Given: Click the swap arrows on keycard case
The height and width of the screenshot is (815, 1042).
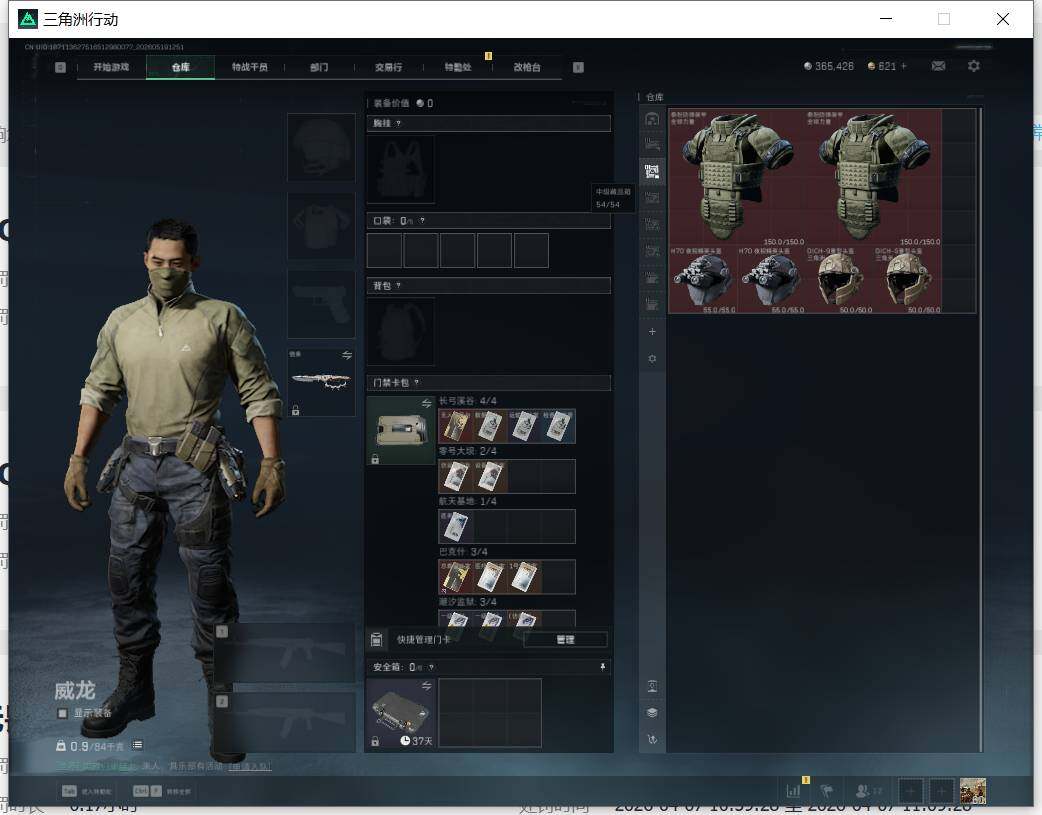Looking at the screenshot, I should (427, 404).
